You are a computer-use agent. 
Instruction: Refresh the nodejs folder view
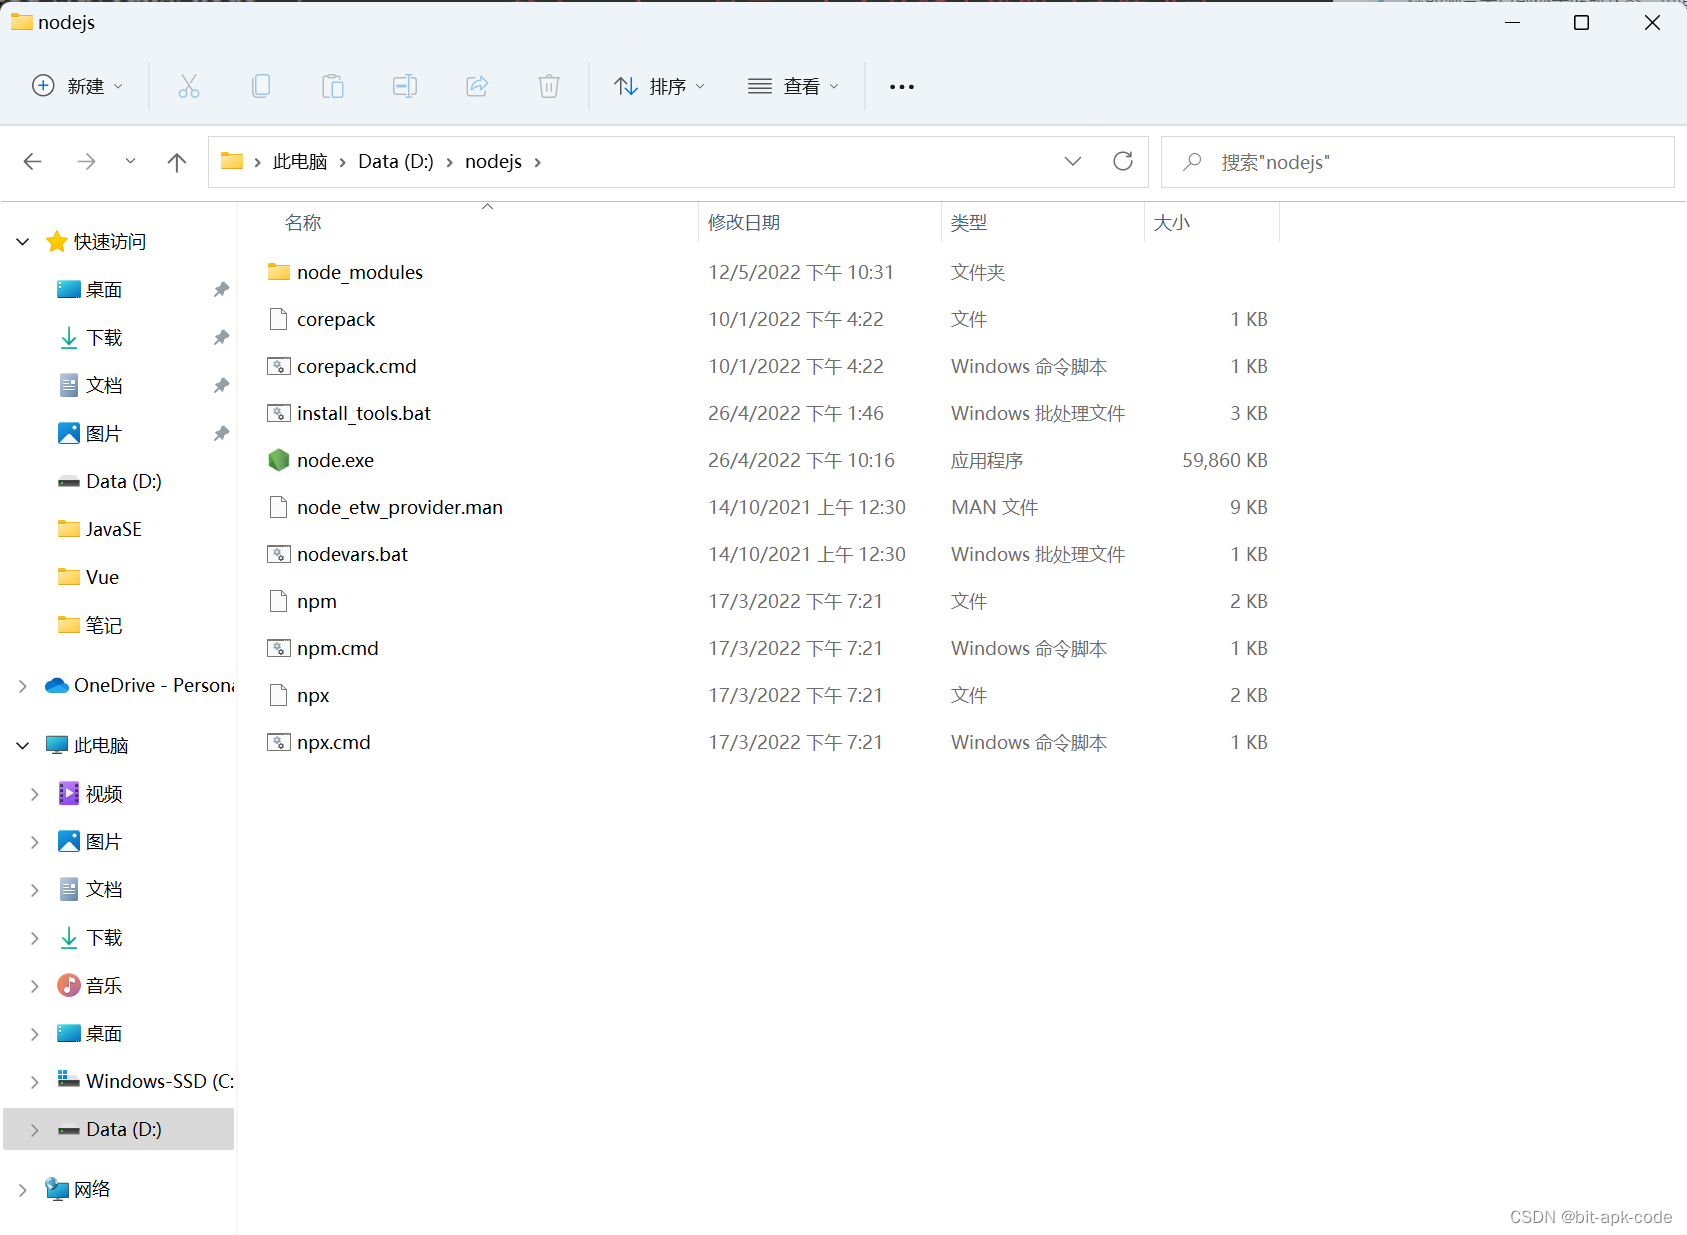(1123, 161)
